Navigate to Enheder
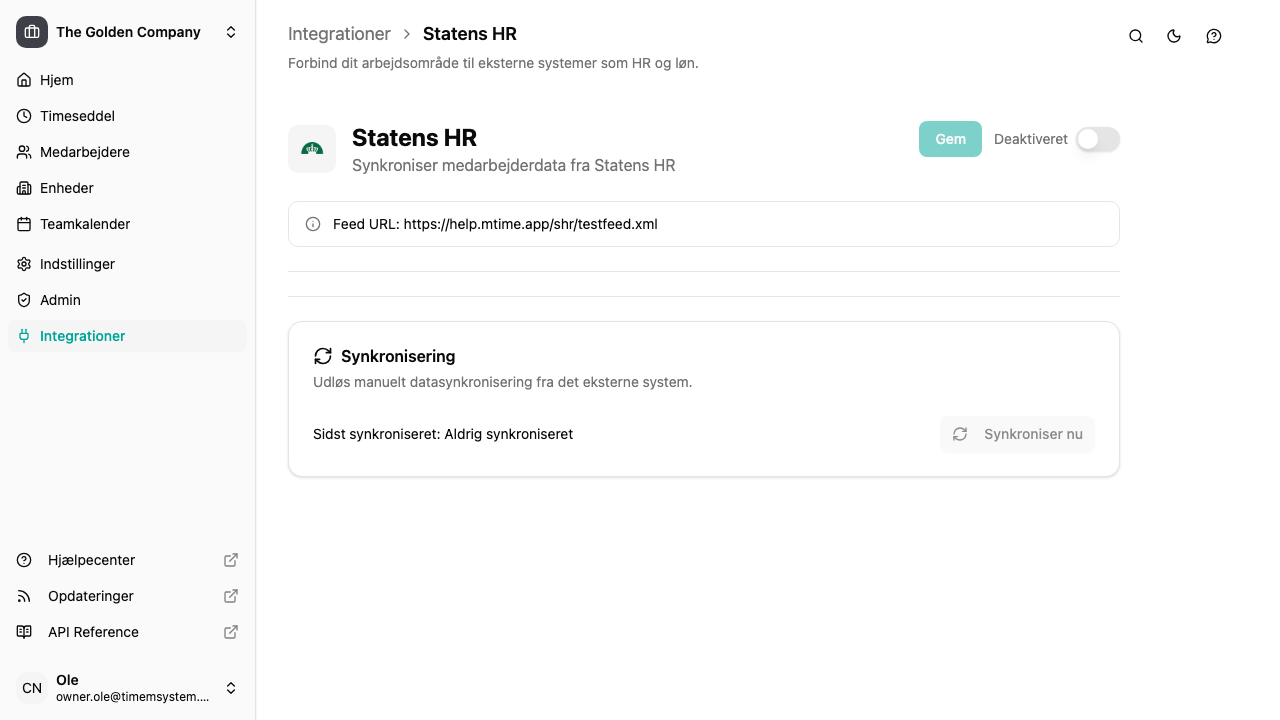 point(127,188)
